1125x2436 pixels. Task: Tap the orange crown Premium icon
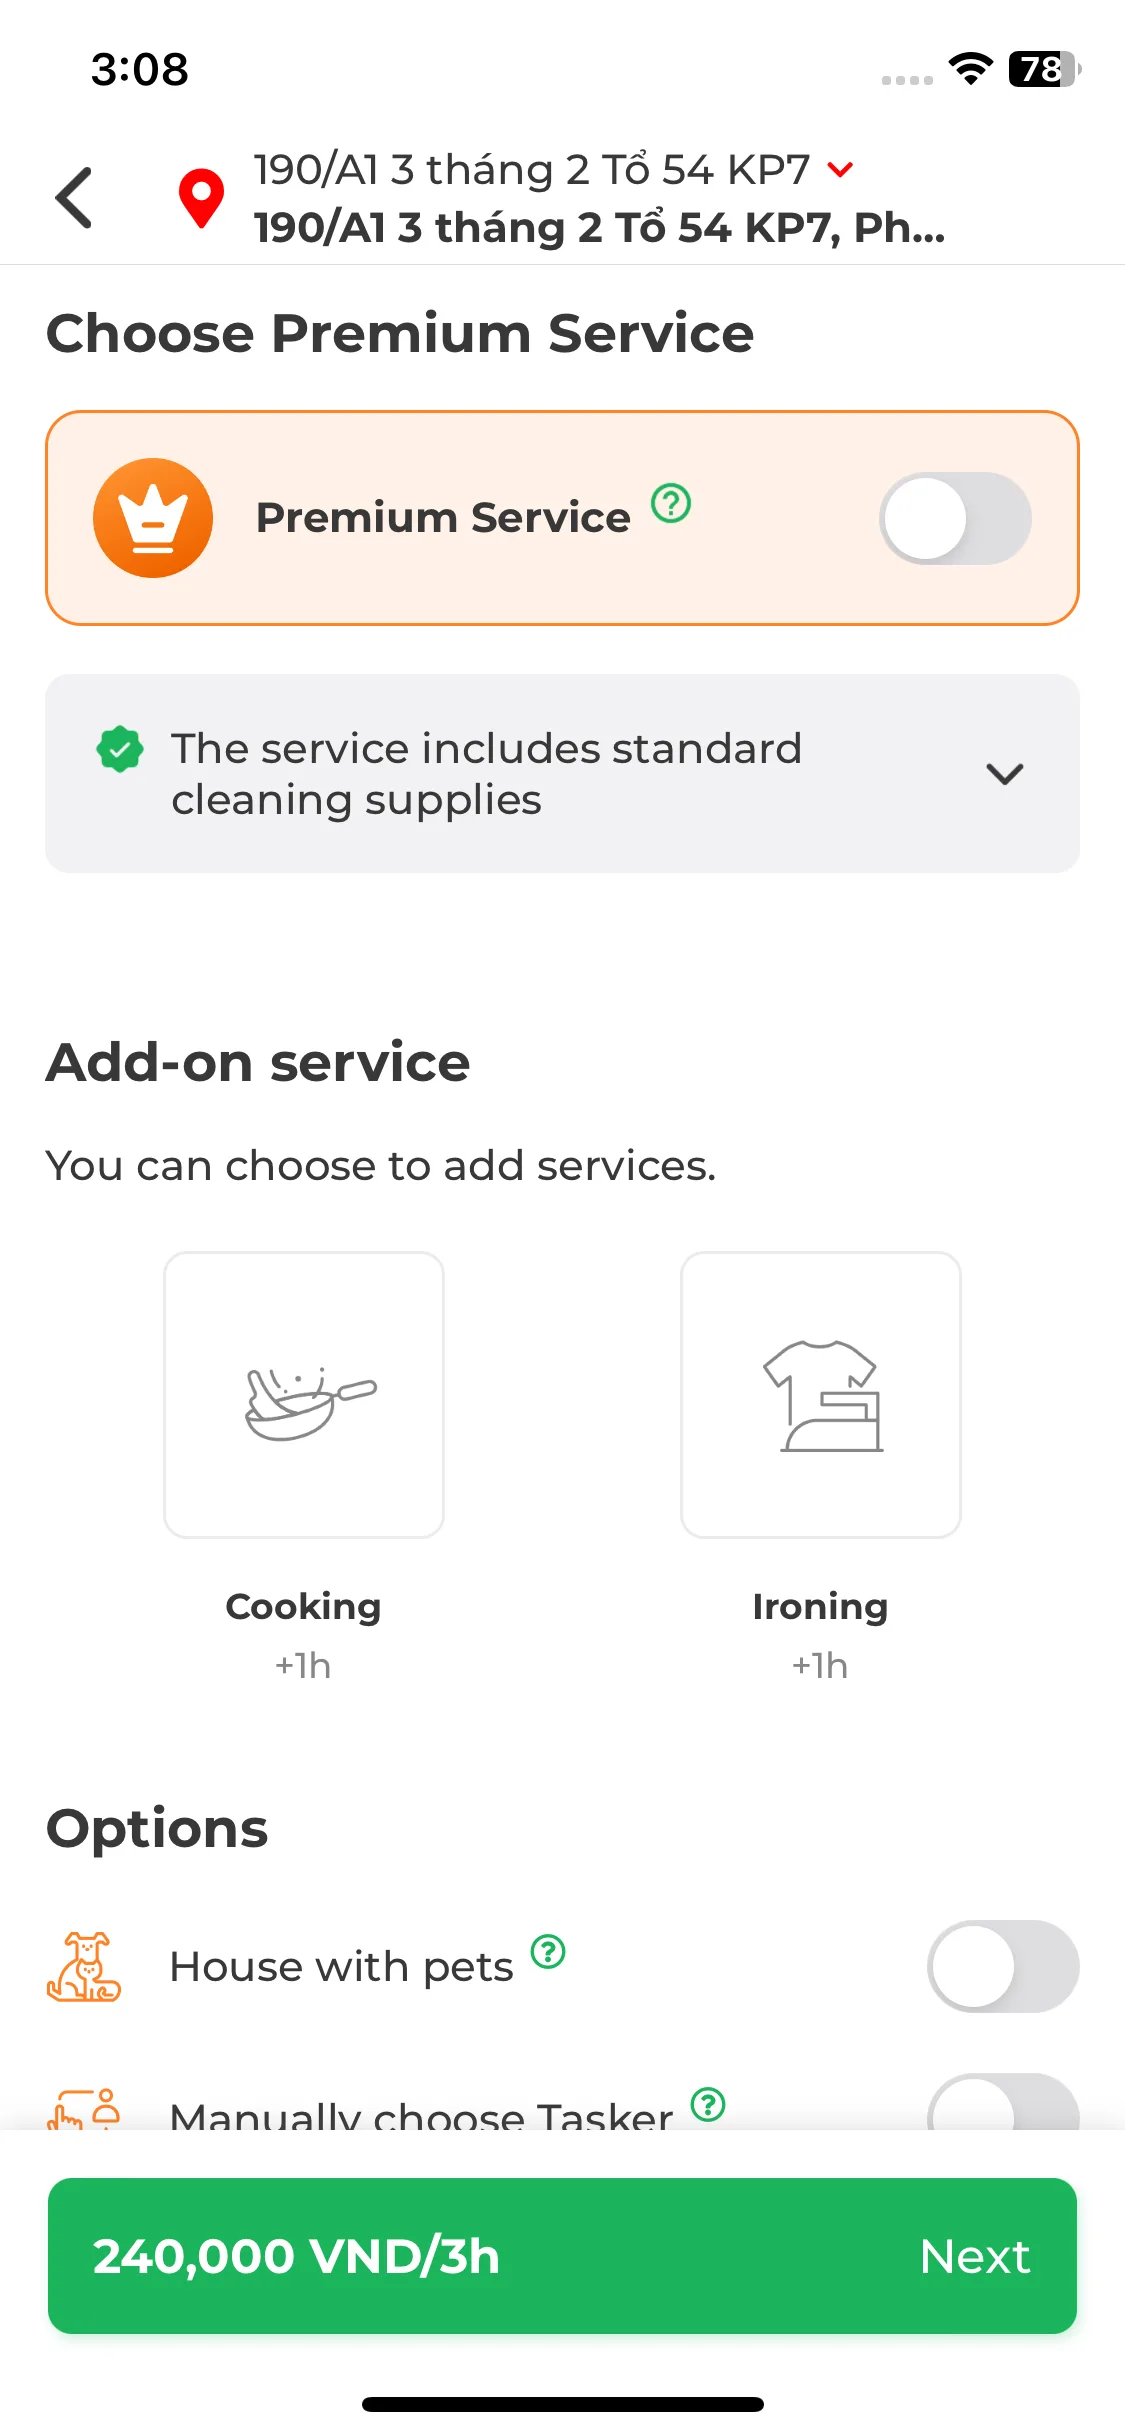153,518
